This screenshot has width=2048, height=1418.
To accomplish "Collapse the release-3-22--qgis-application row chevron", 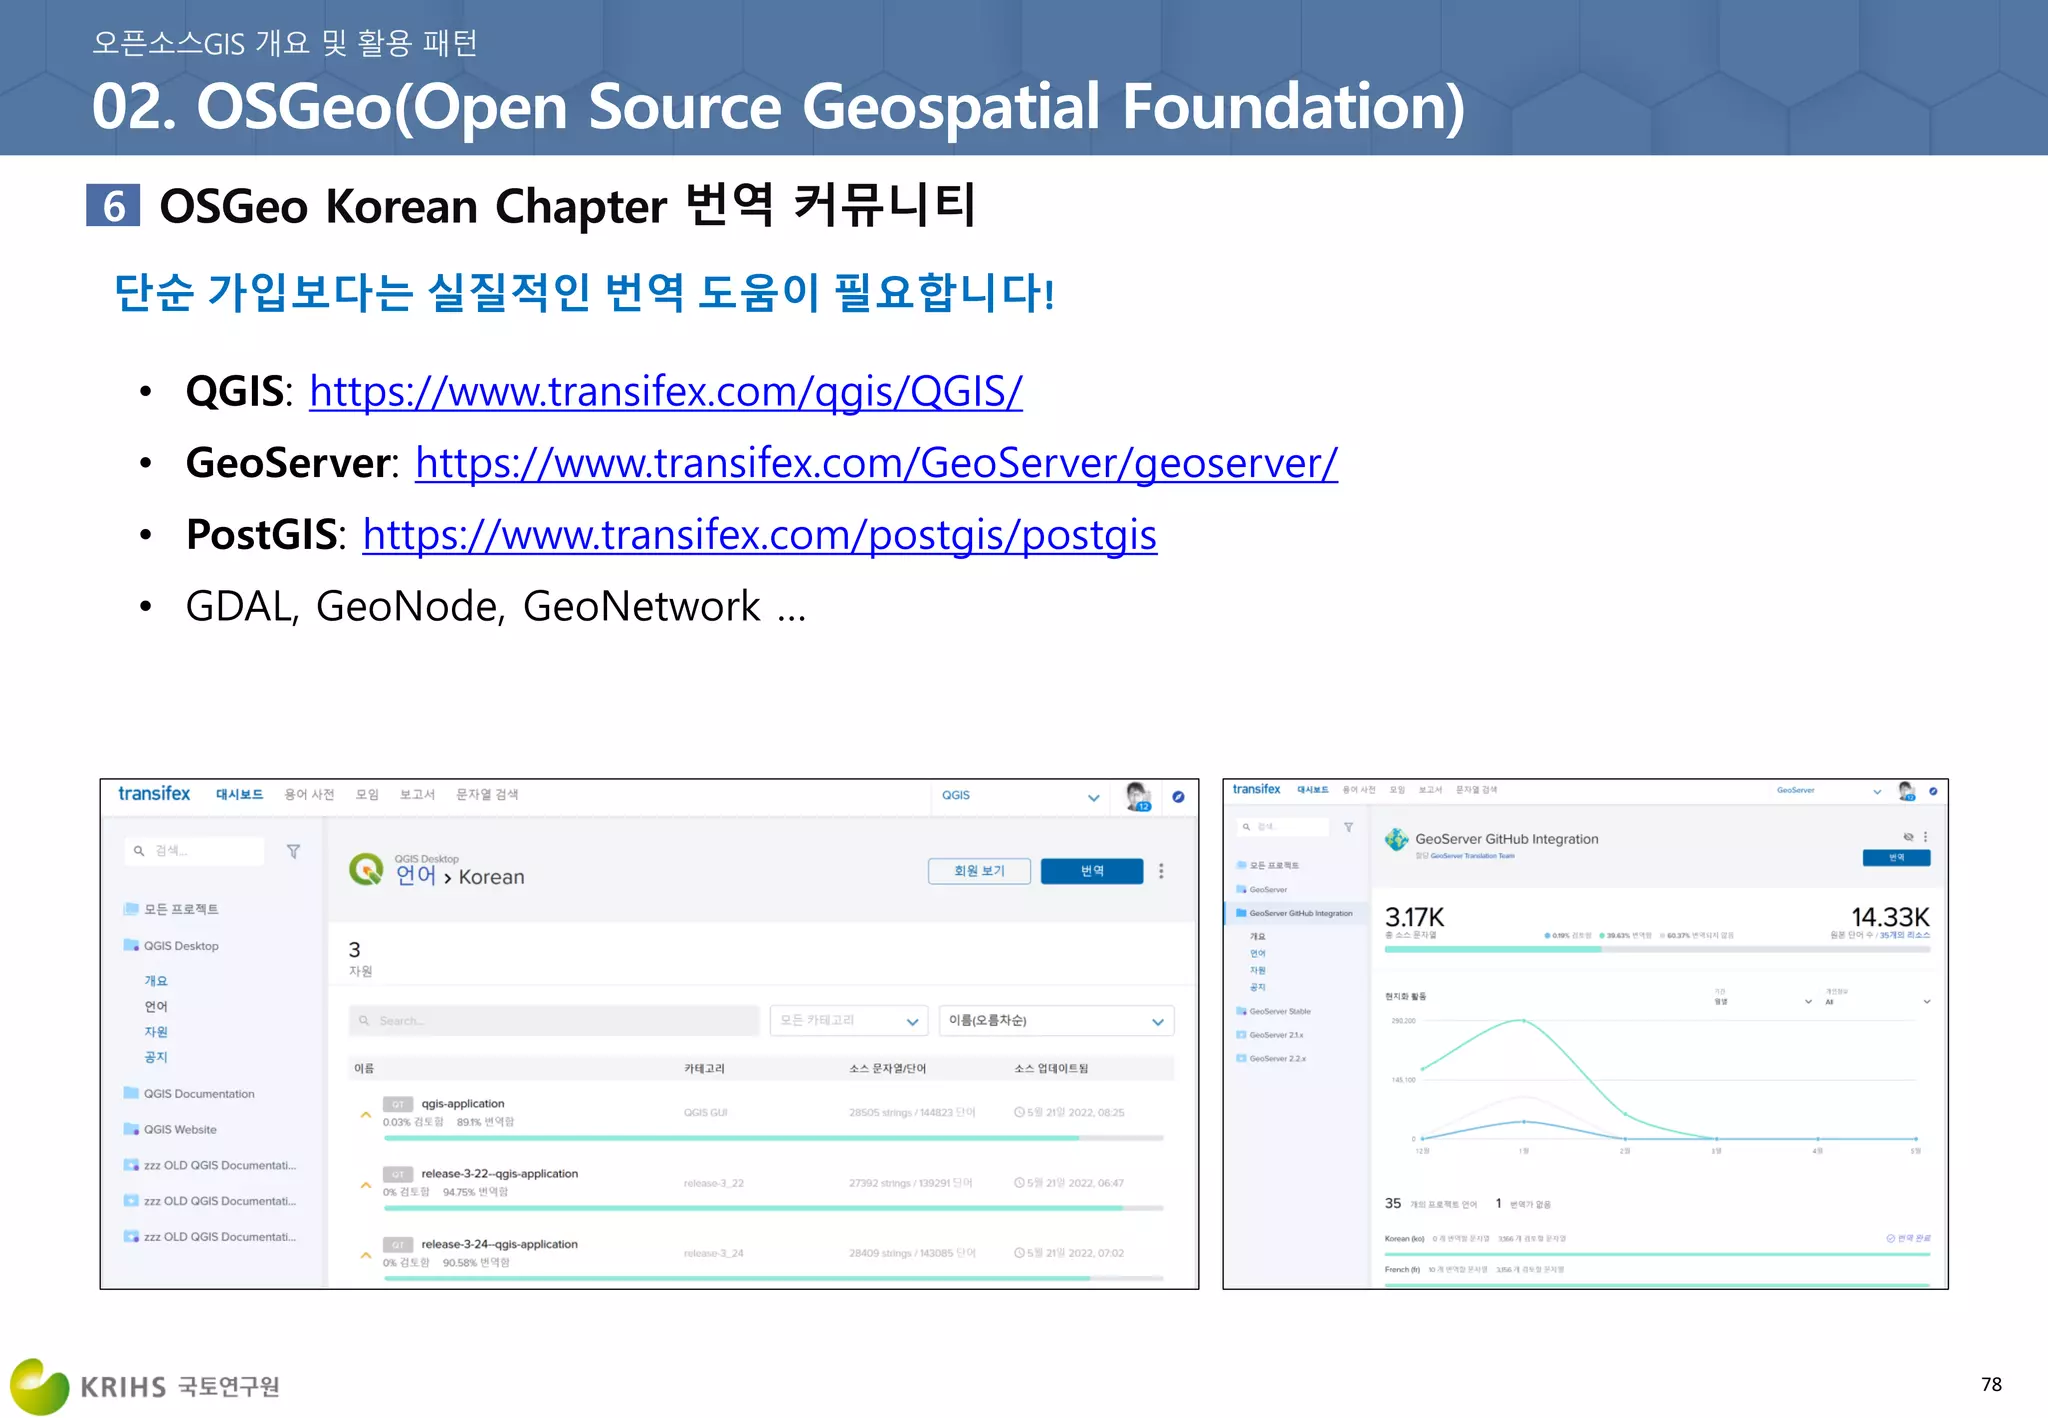I will (x=366, y=1185).
